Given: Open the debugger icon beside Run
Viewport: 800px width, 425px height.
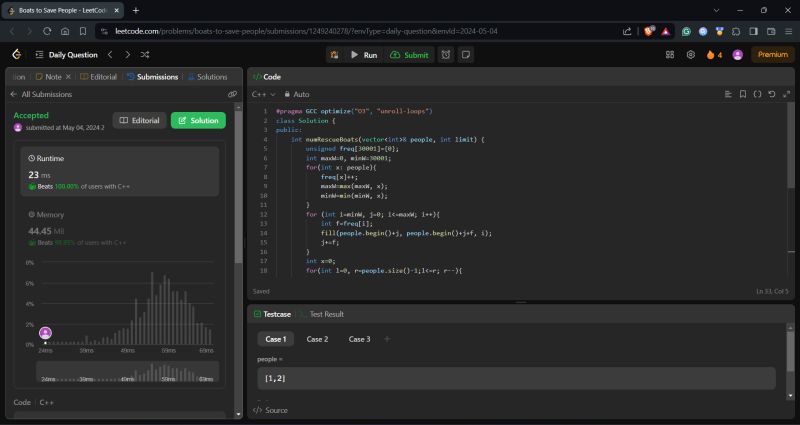Looking at the screenshot, I should (x=335, y=55).
